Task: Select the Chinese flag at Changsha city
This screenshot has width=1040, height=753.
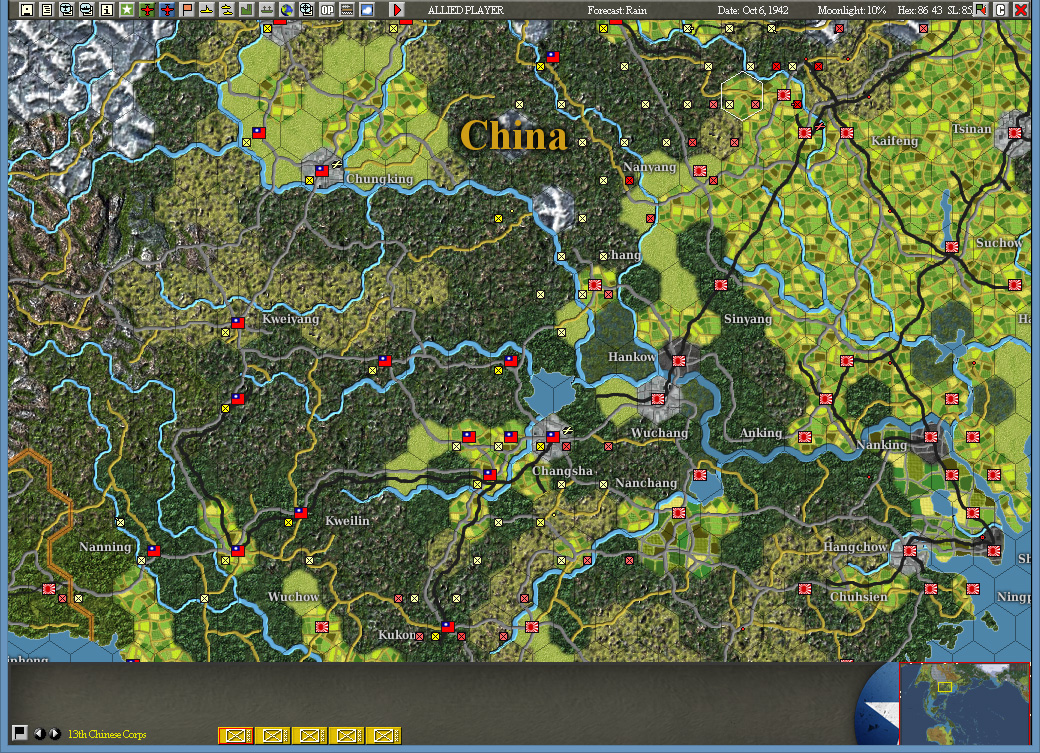Action: coord(552,437)
